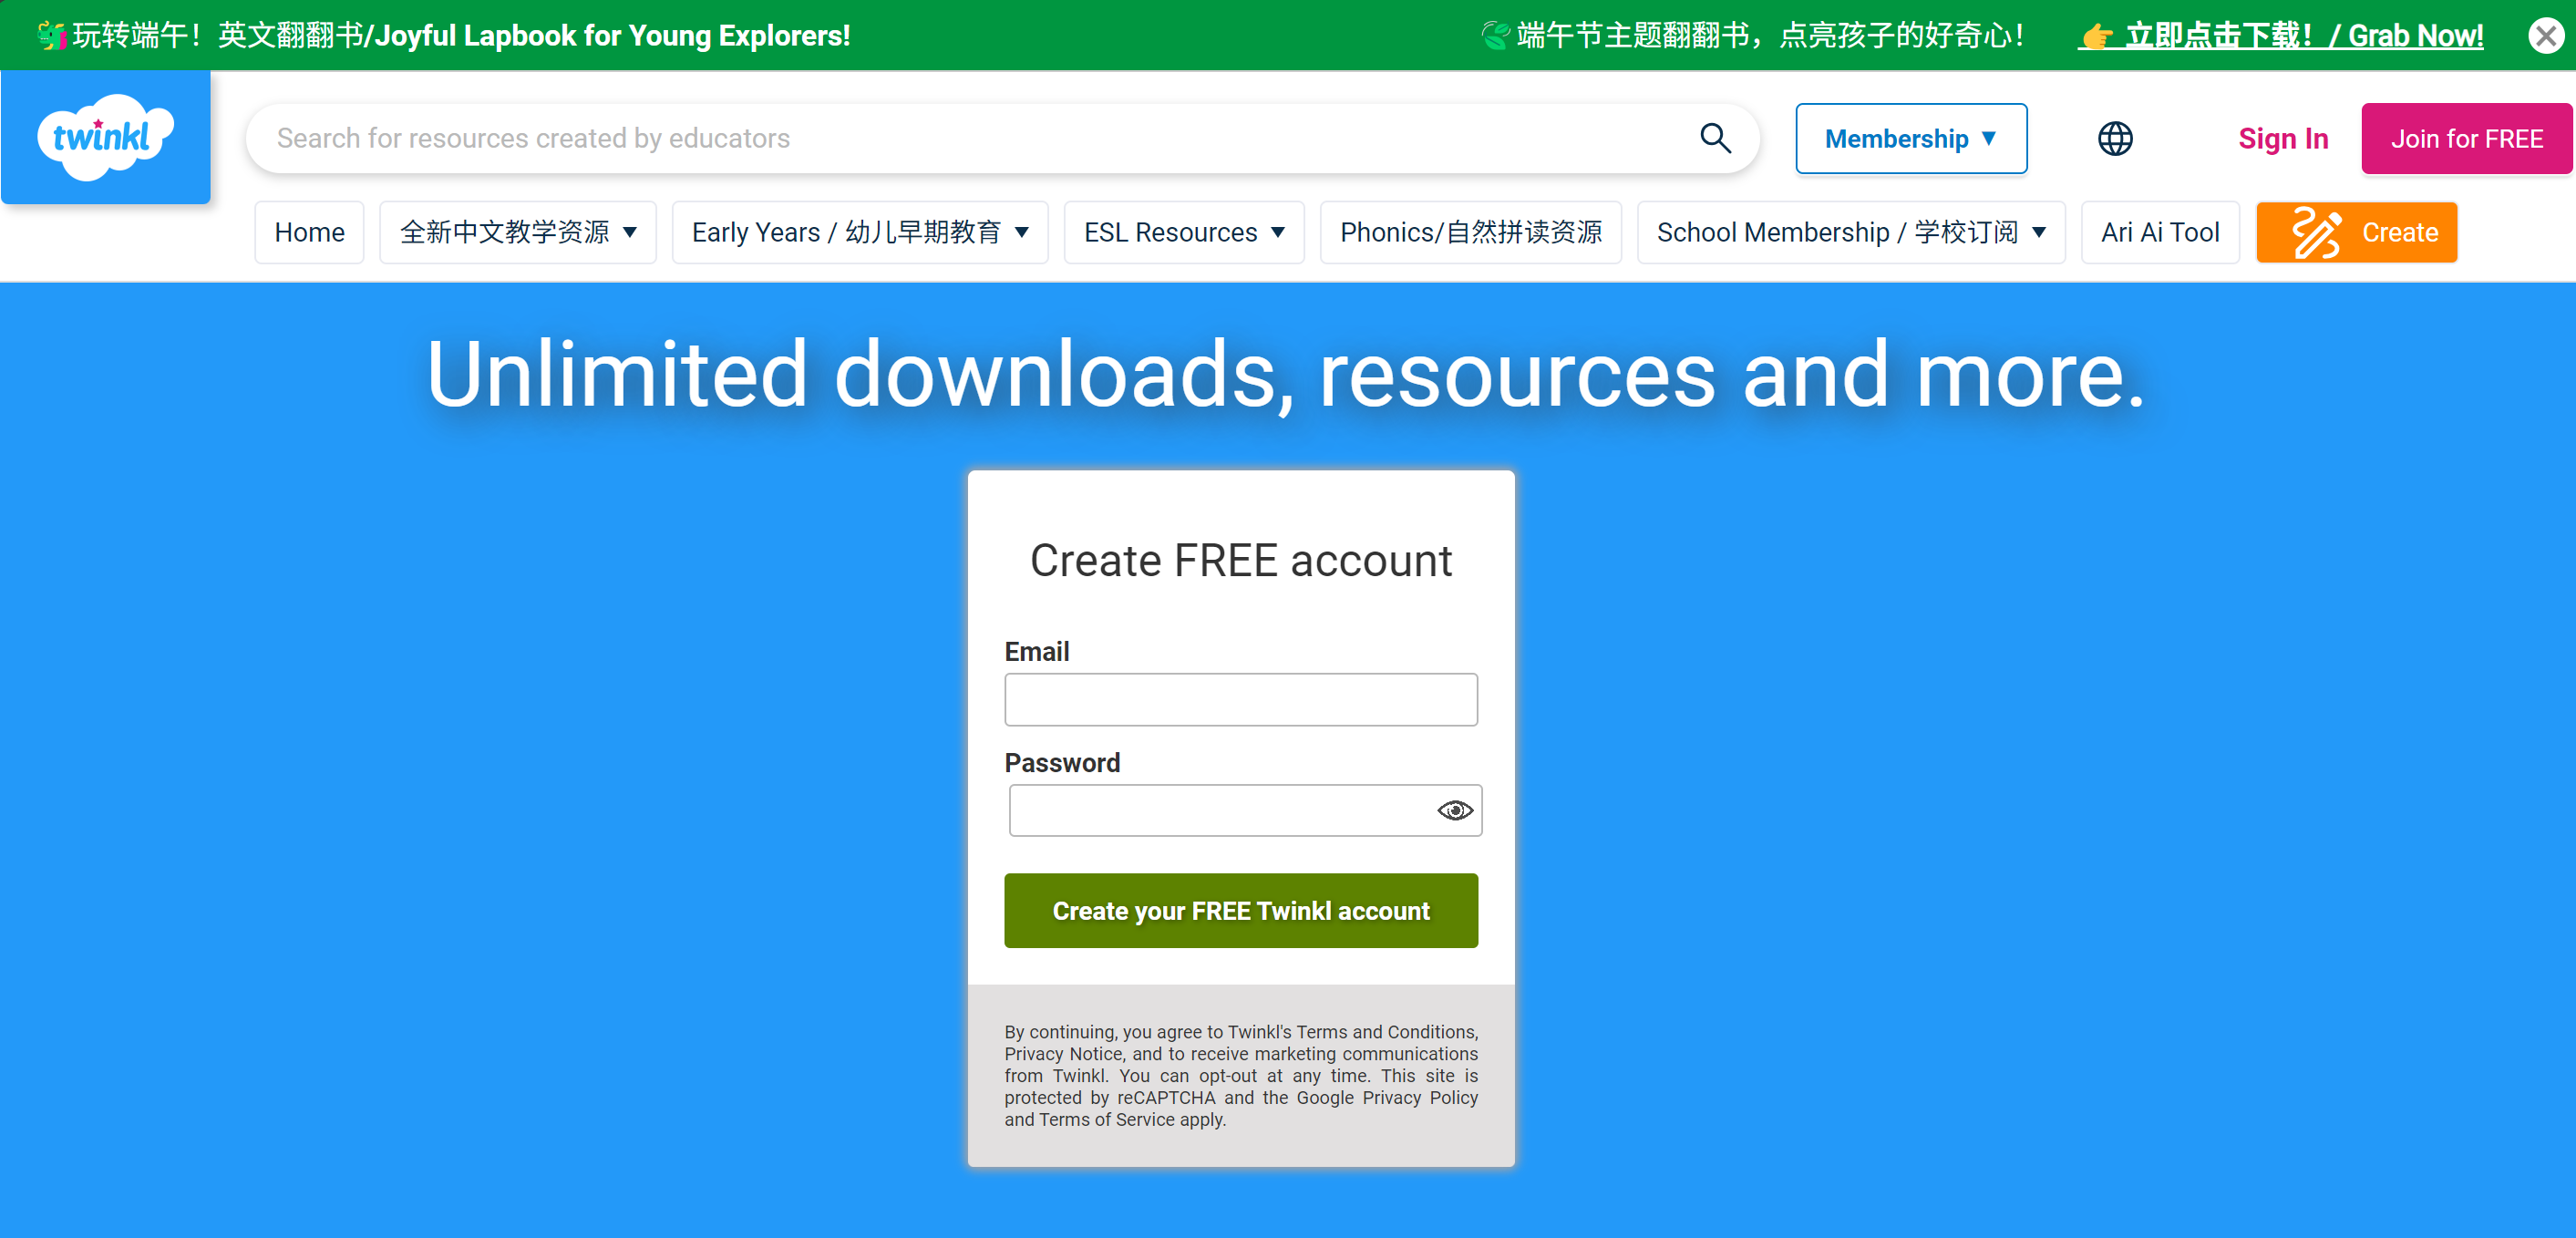Open the Ari Ai Tool nav item
This screenshot has height=1238, width=2576.
click(2159, 232)
